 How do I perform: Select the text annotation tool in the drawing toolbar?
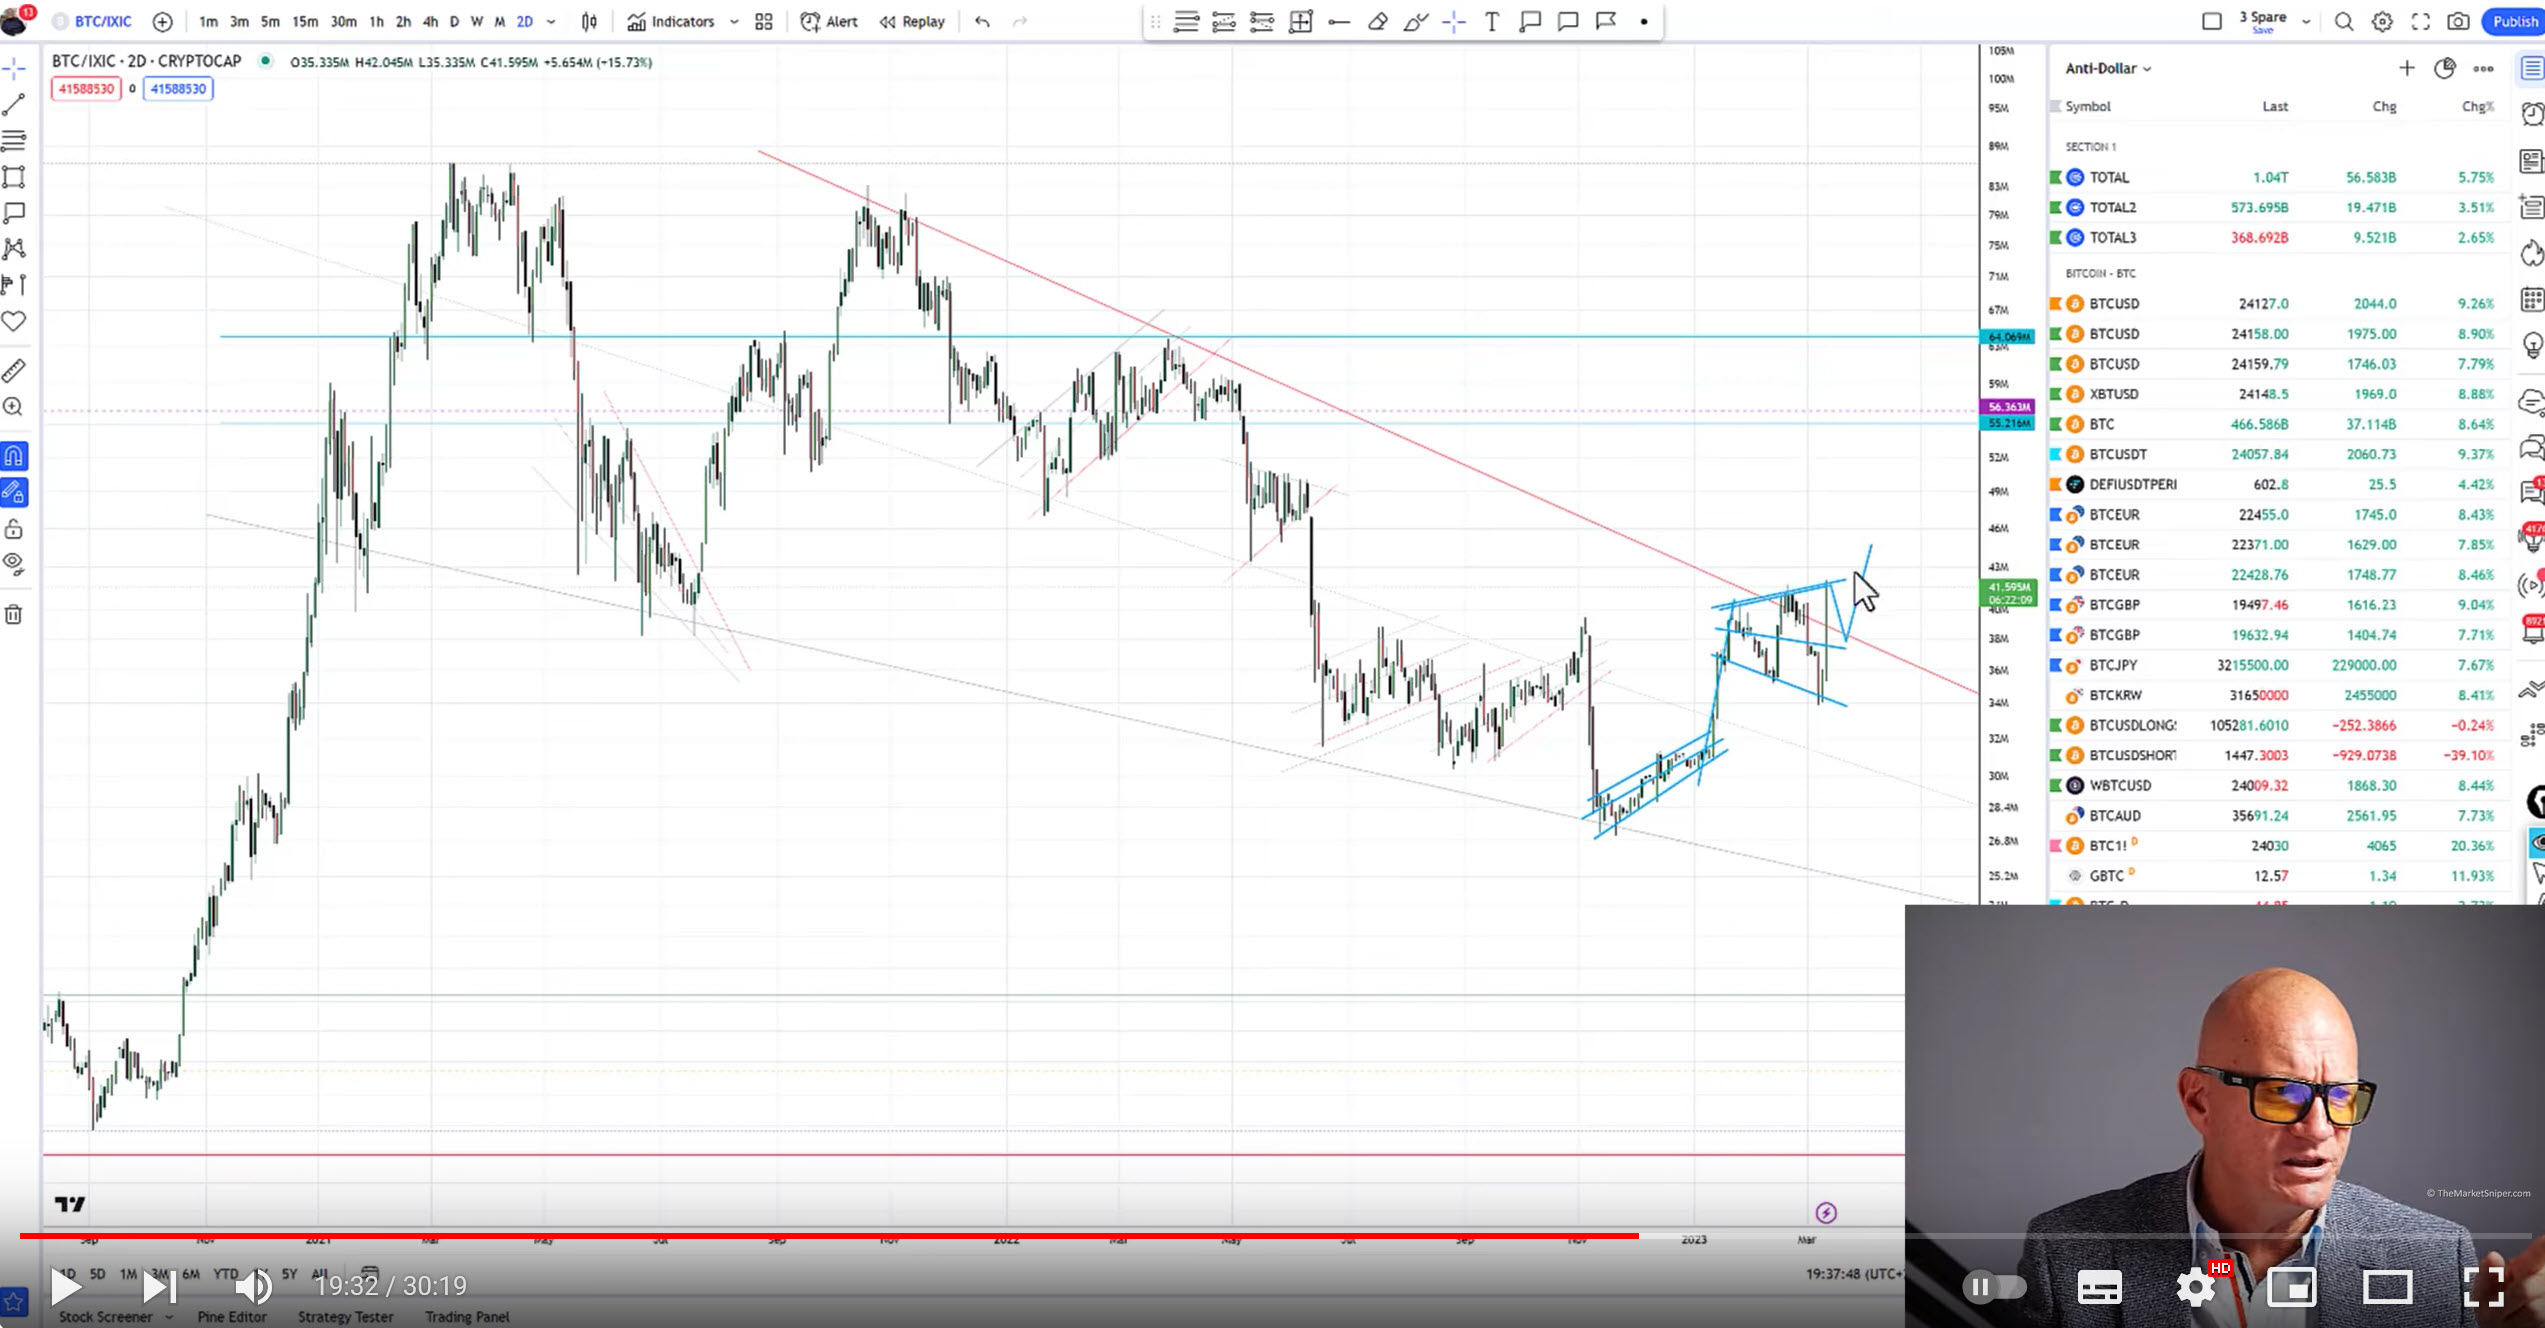(x=1491, y=21)
